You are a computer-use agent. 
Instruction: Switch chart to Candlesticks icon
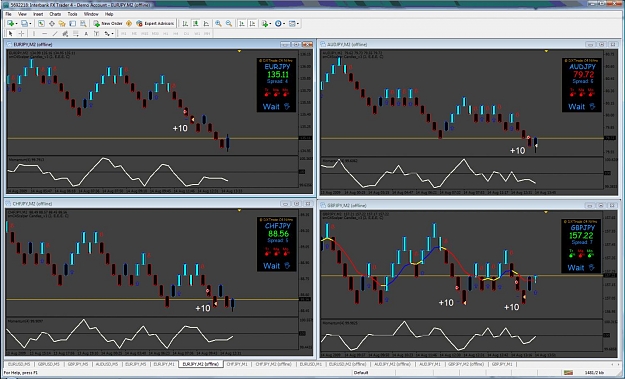195,24
